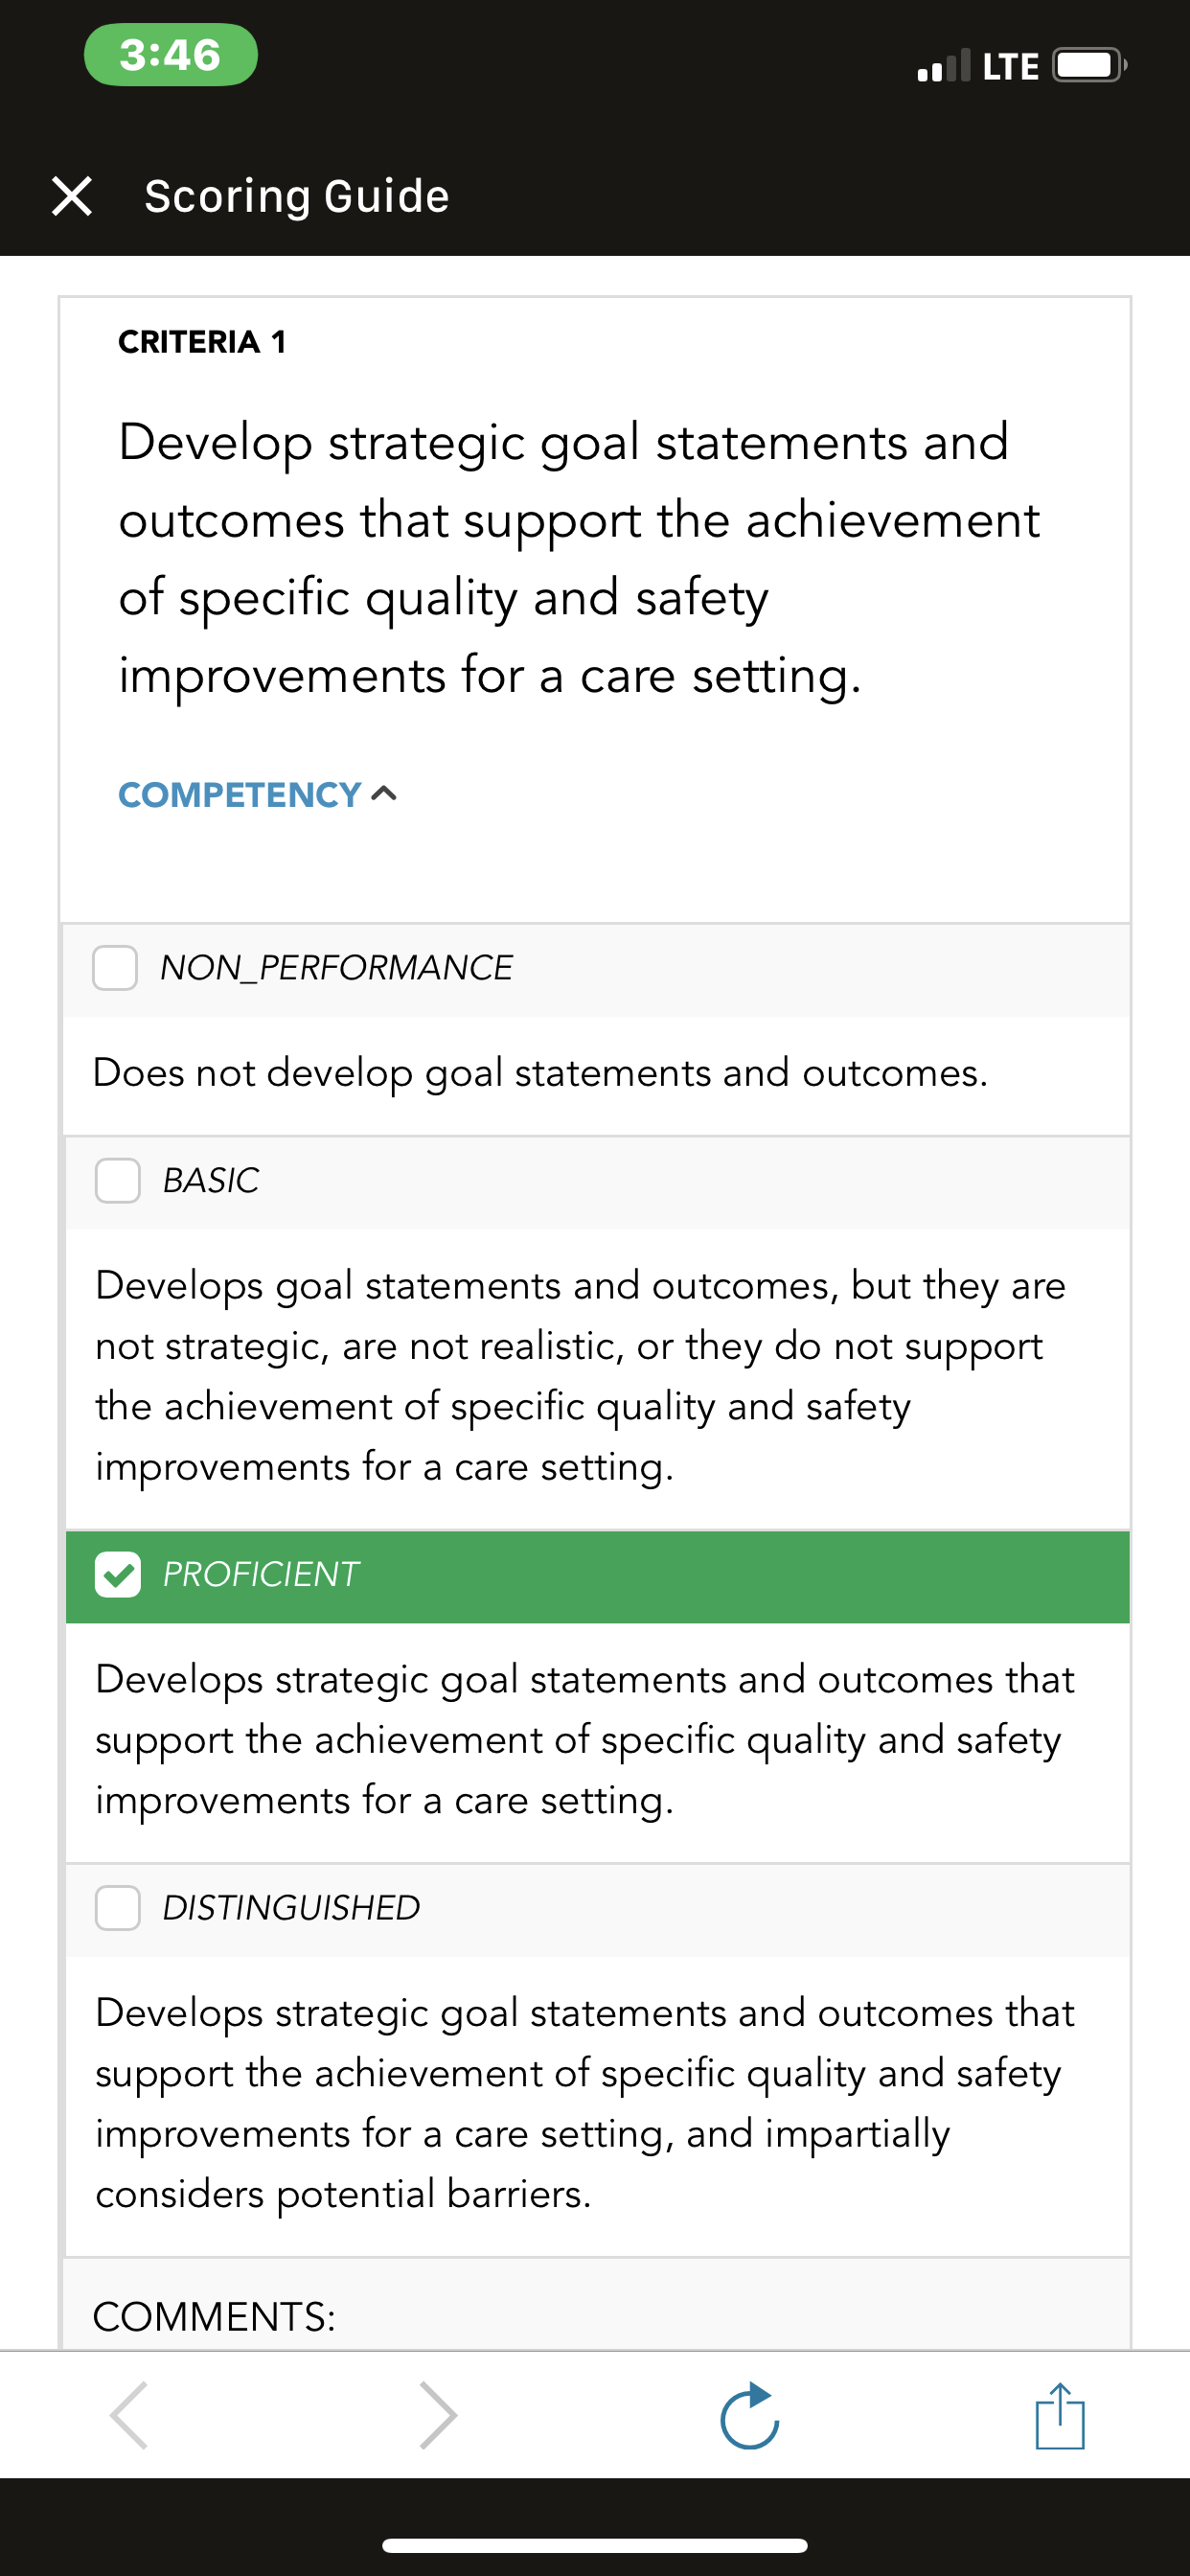1190x2576 pixels.
Task: Check the NON_PERFORMANCE checkbox
Action: 115,968
